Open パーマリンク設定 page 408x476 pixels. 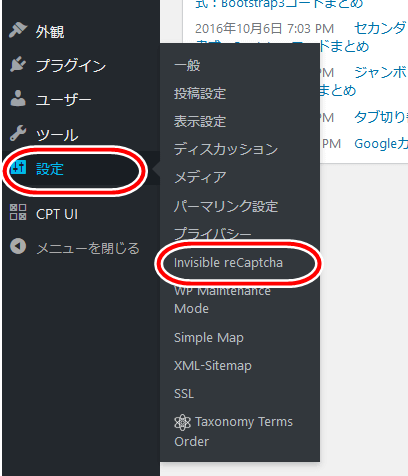(226, 206)
